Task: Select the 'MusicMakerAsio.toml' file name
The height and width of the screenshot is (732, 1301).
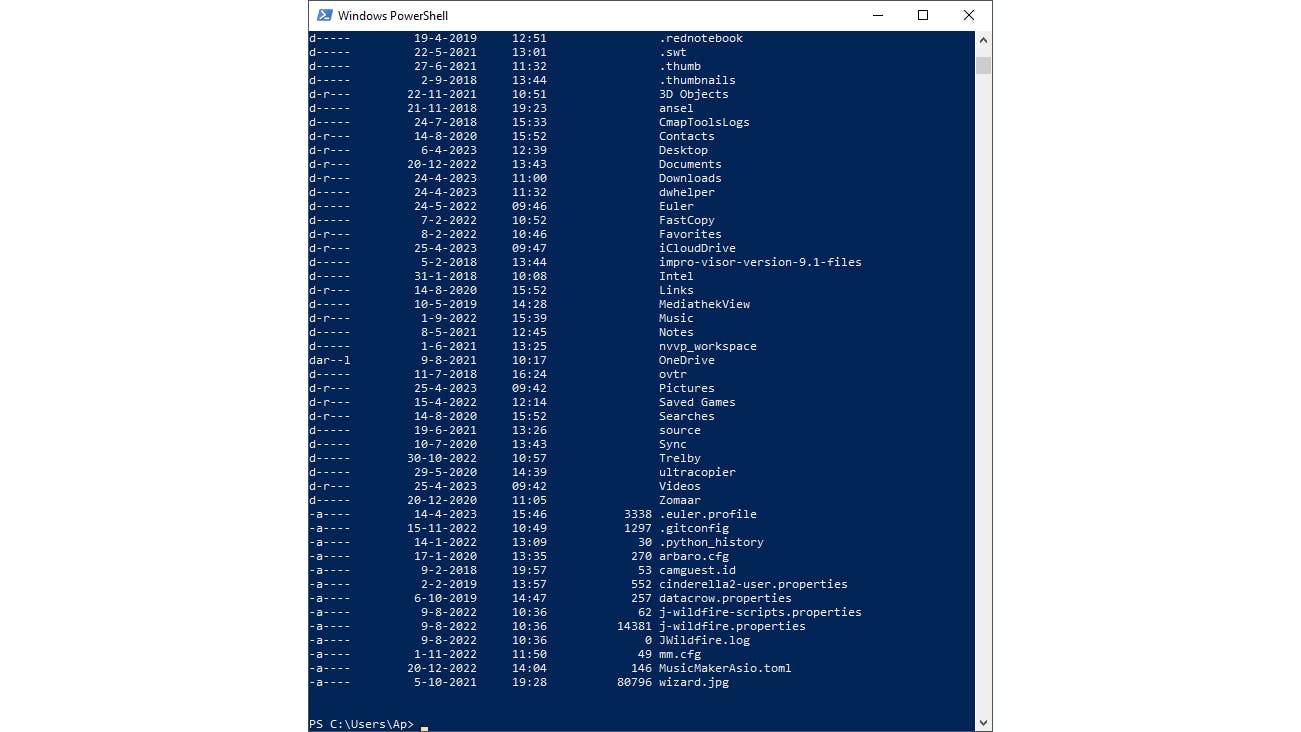Action: (x=725, y=668)
